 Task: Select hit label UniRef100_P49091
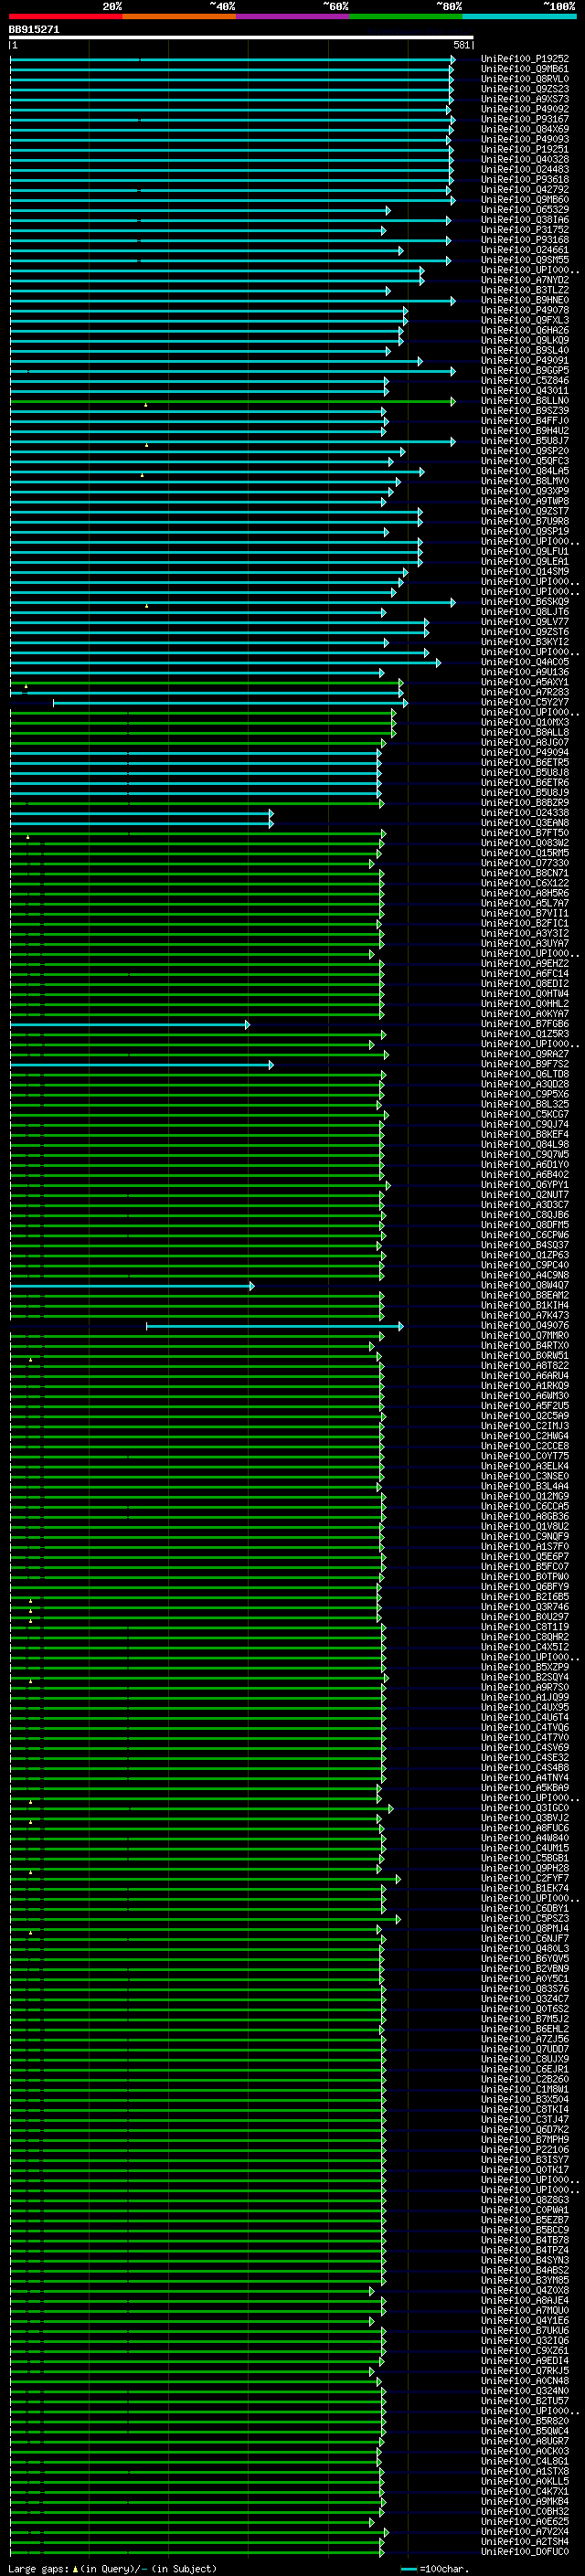525,360
